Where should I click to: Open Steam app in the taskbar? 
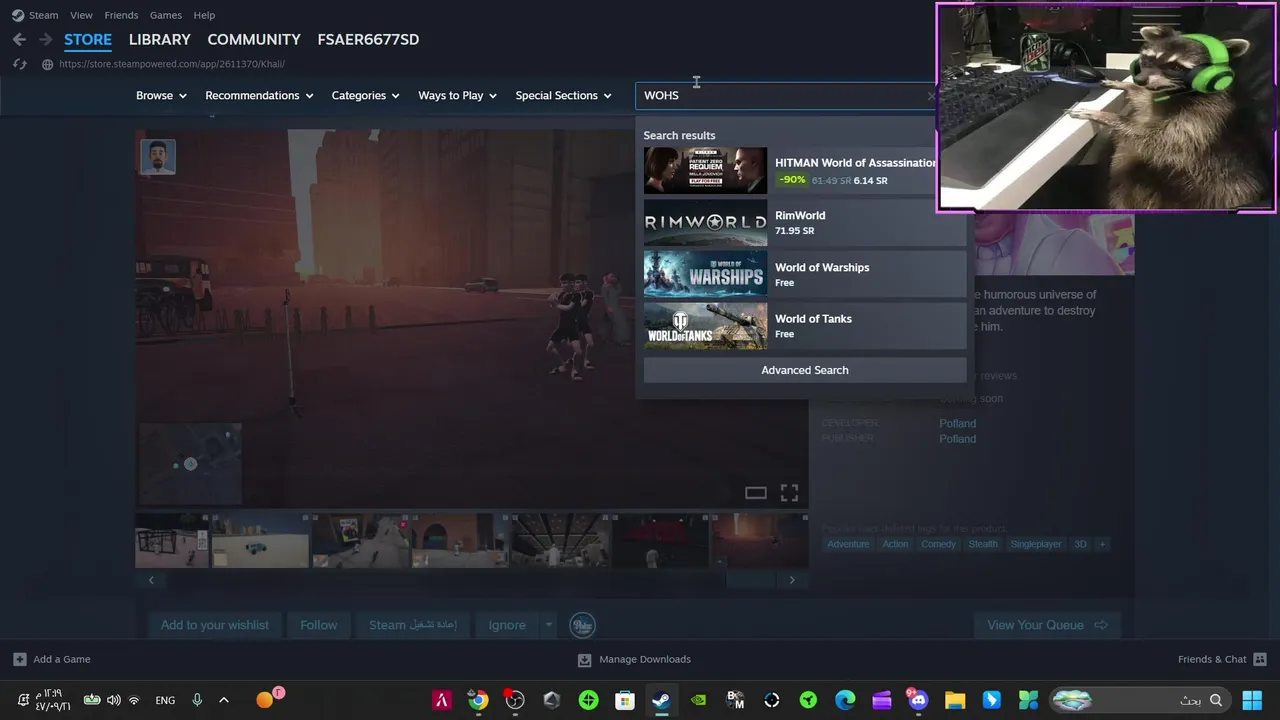pyautogui.click(x=661, y=700)
